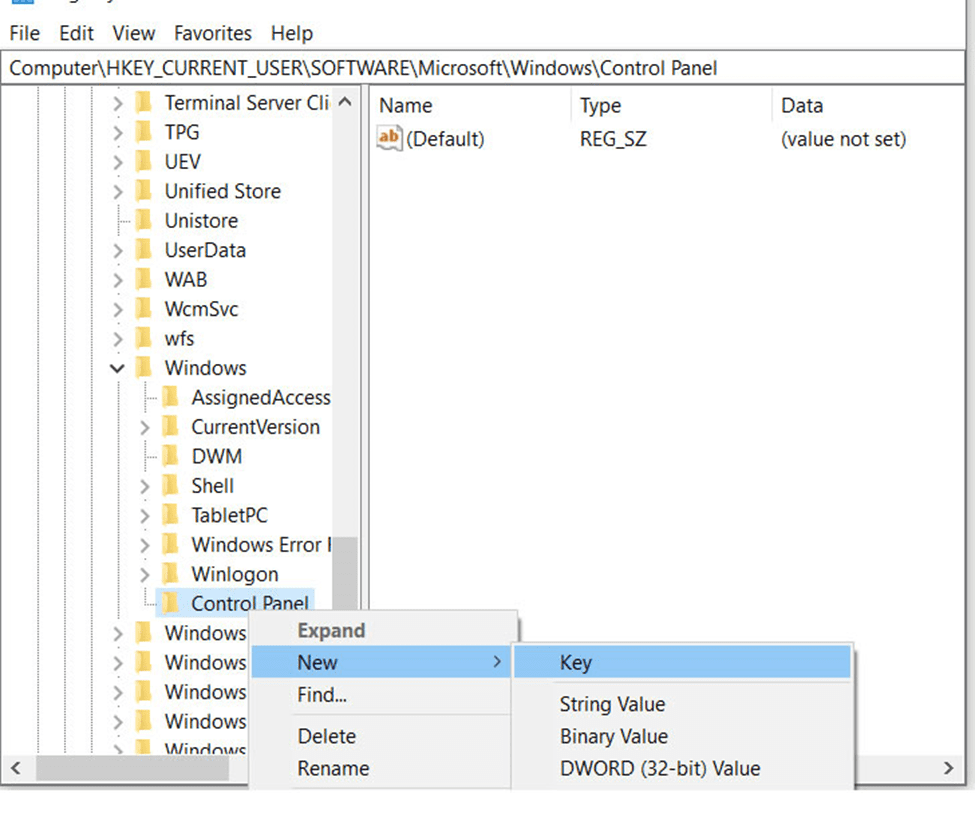Click the Winlogon folder icon
This screenshot has height=829, width=975.
[x=171, y=574]
